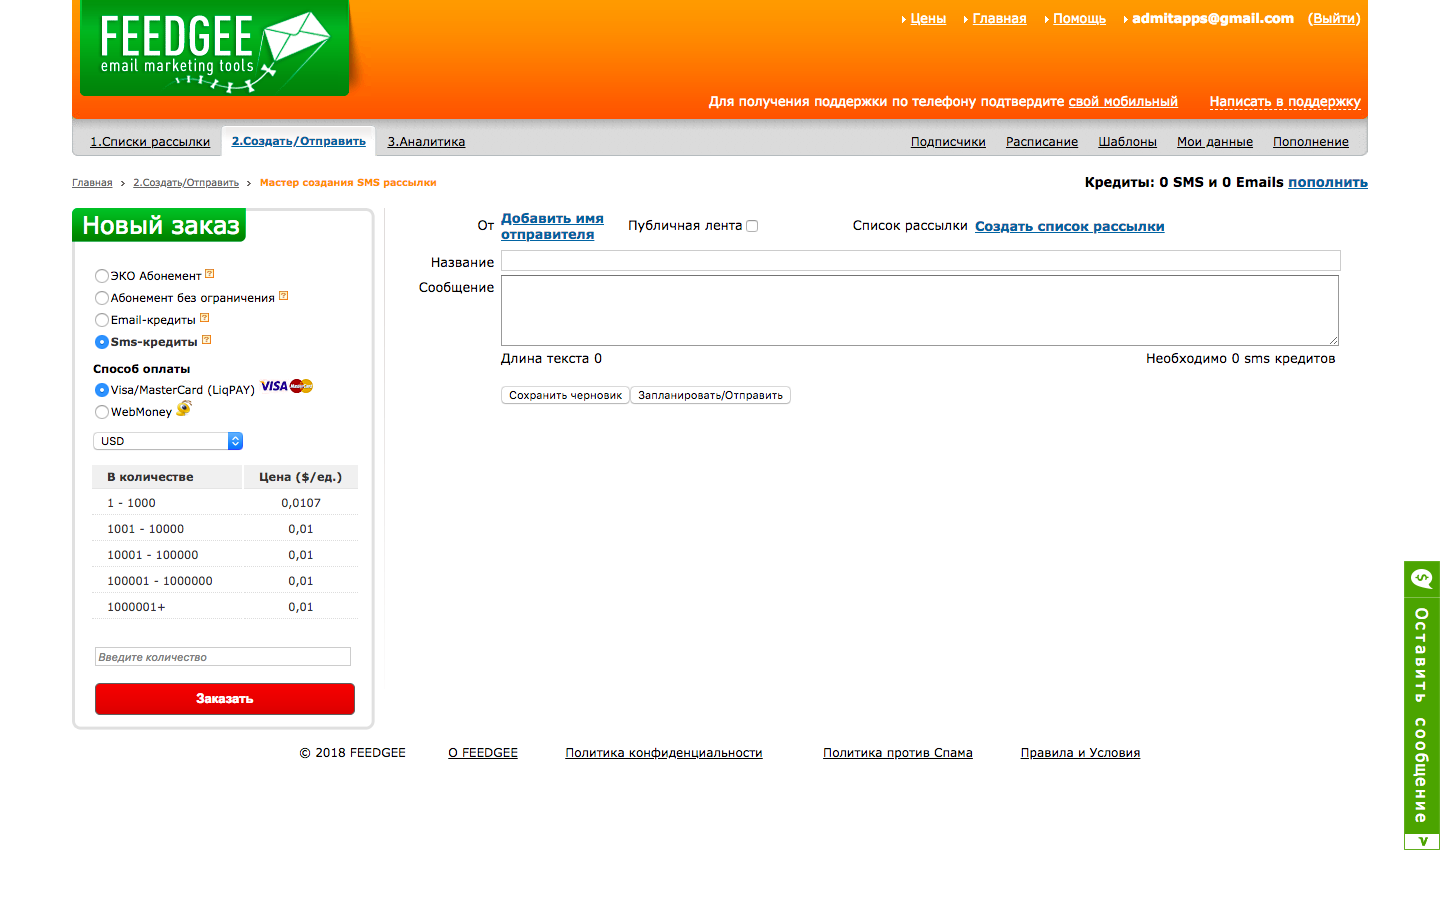Image resolution: width=1440 pixels, height=900 pixels.
Task: Collapse the feedback tab with bottom arrow
Action: [x=1422, y=841]
